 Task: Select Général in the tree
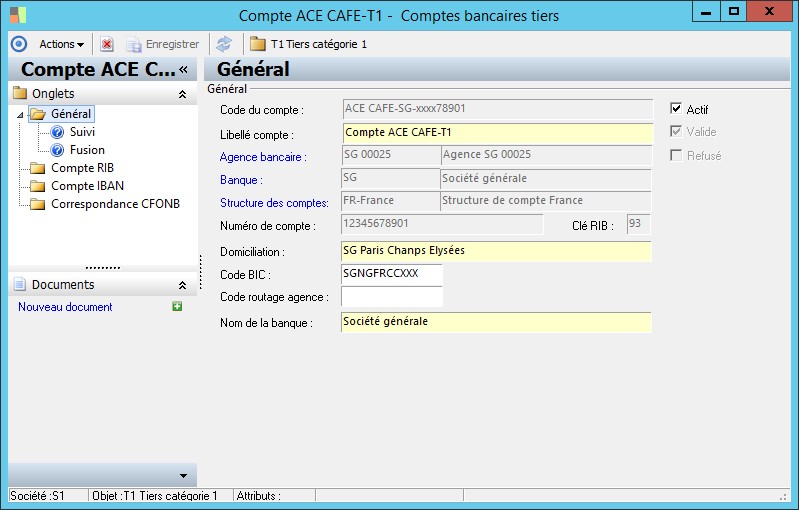71,114
